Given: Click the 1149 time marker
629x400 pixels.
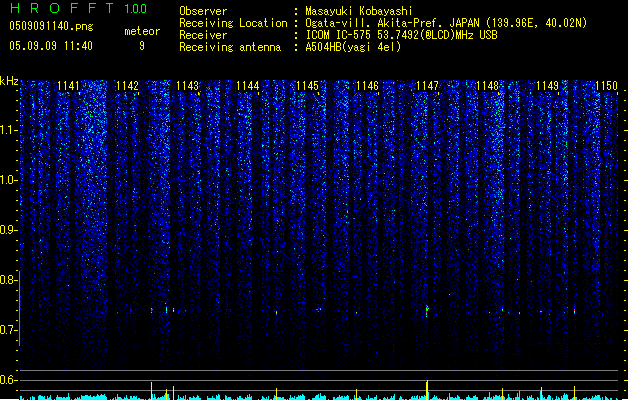Looking at the screenshot, I should tap(548, 86).
